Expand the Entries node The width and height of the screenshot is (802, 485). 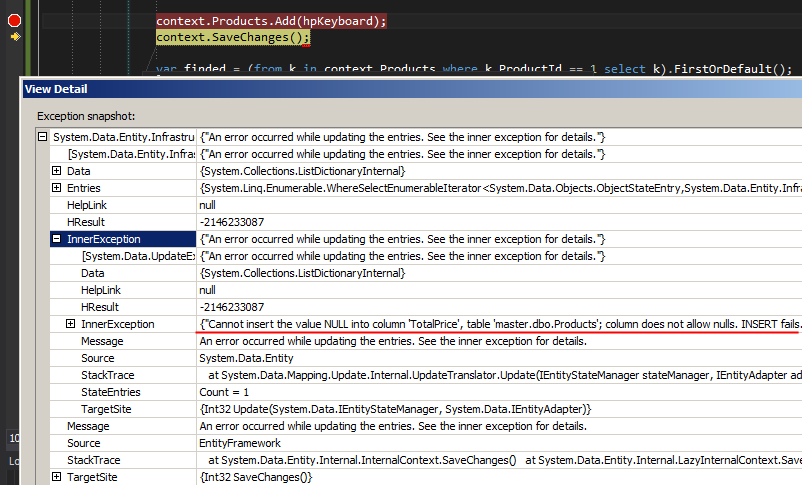click(57, 188)
